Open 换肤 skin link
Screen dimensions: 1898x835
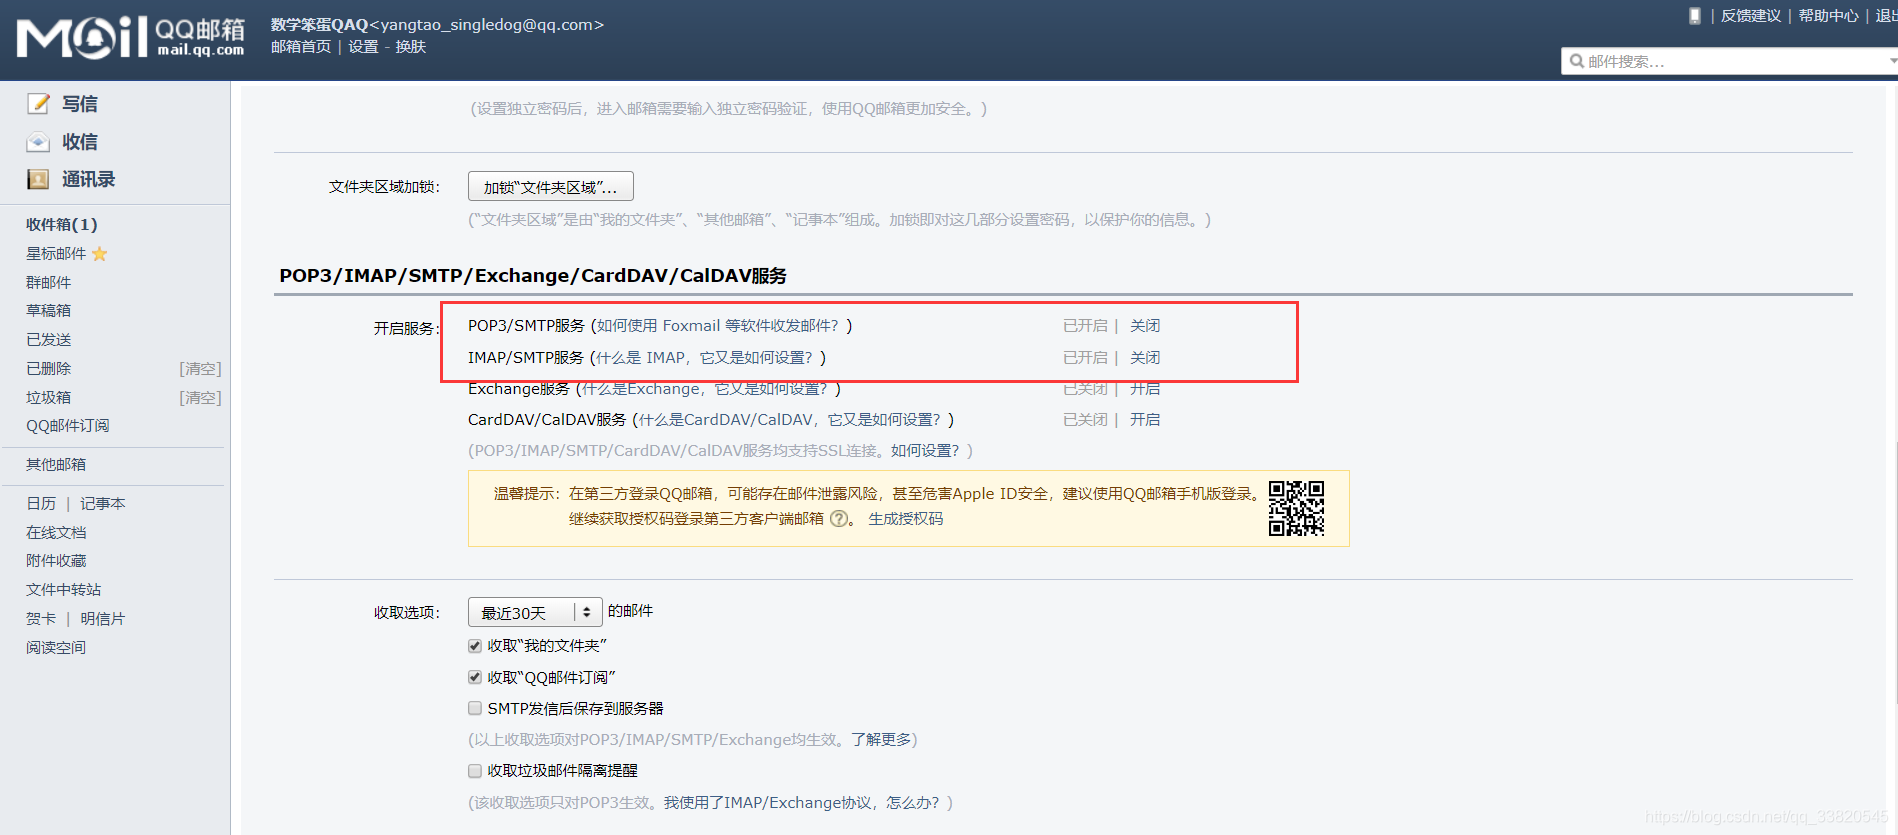coord(410,47)
